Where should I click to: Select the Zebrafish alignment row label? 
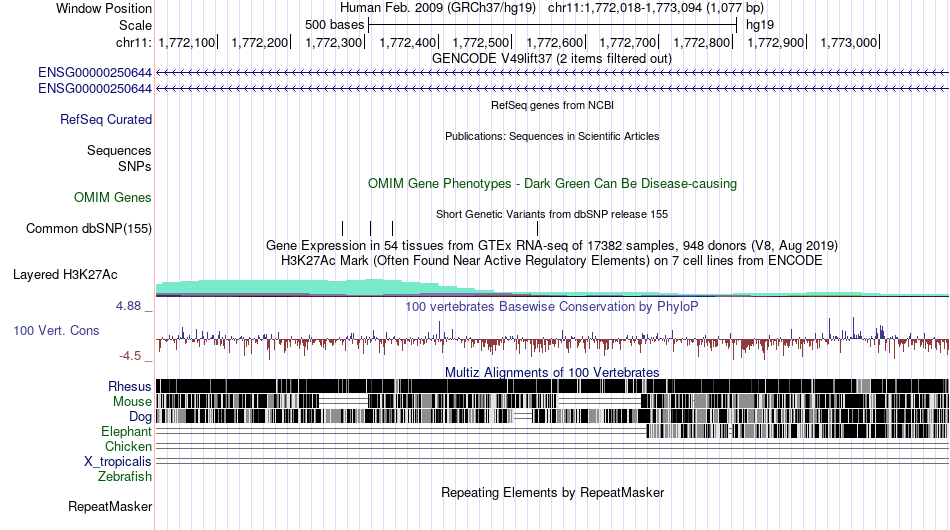tap(125, 477)
